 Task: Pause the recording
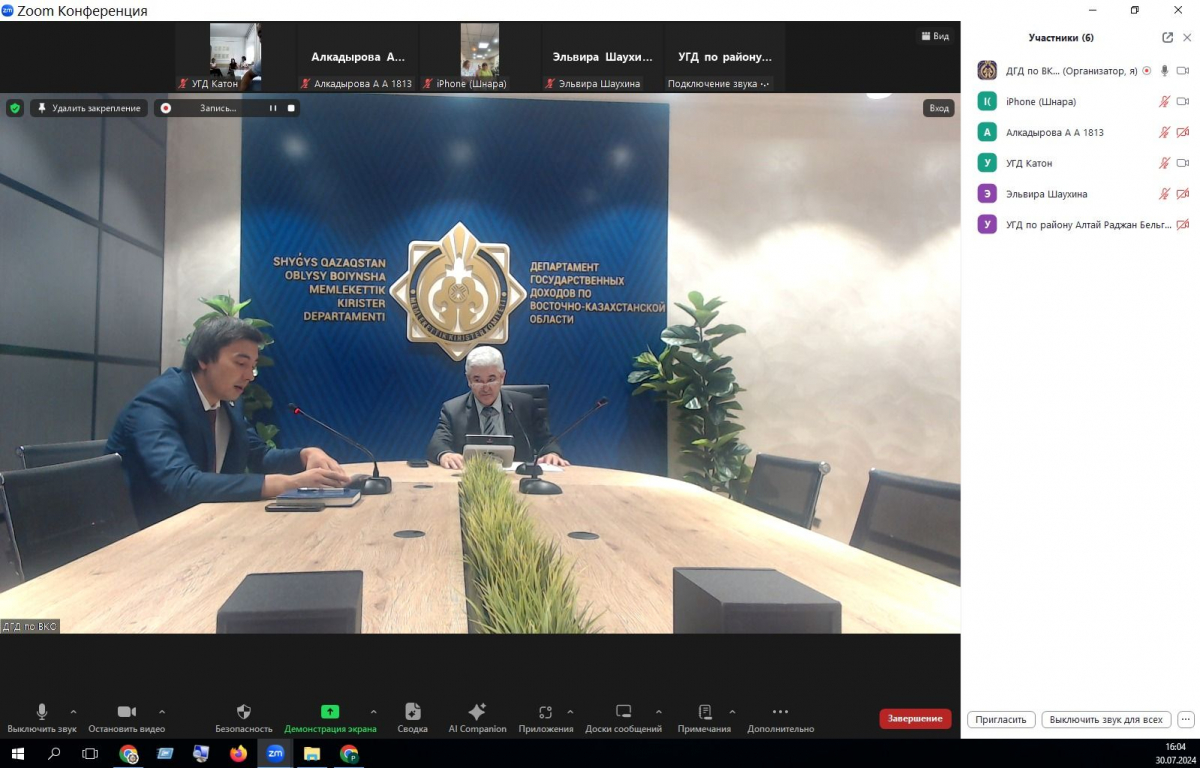point(272,108)
